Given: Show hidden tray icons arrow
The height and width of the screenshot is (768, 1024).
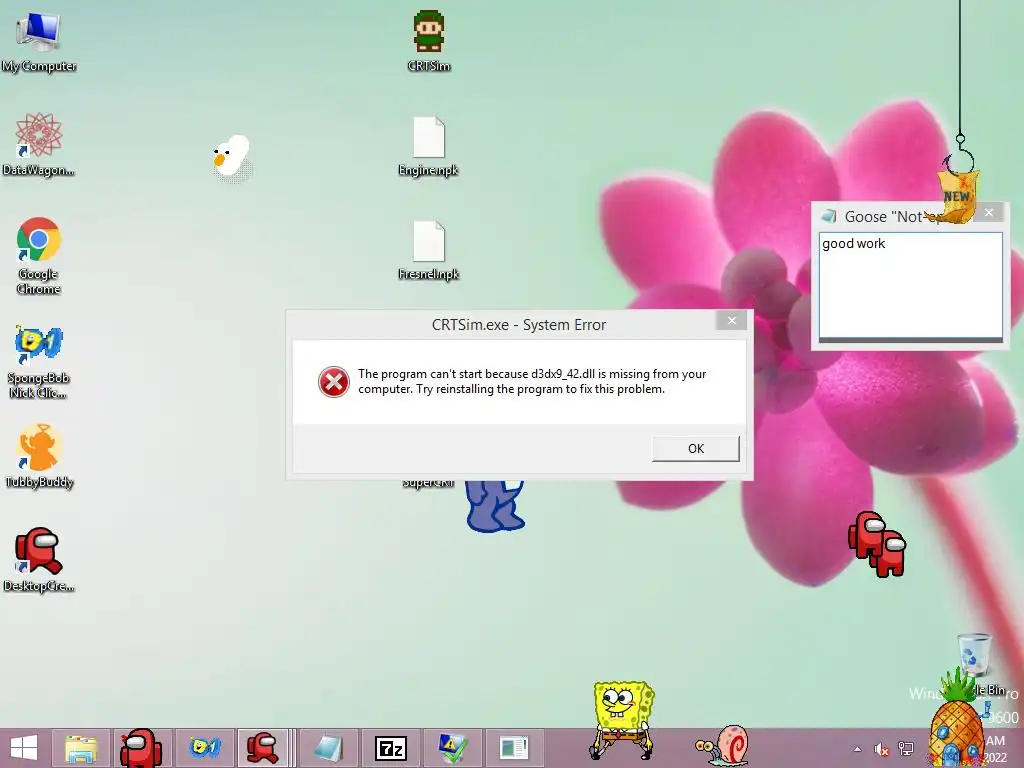Looking at the screenshot, I should coord(857,749).
